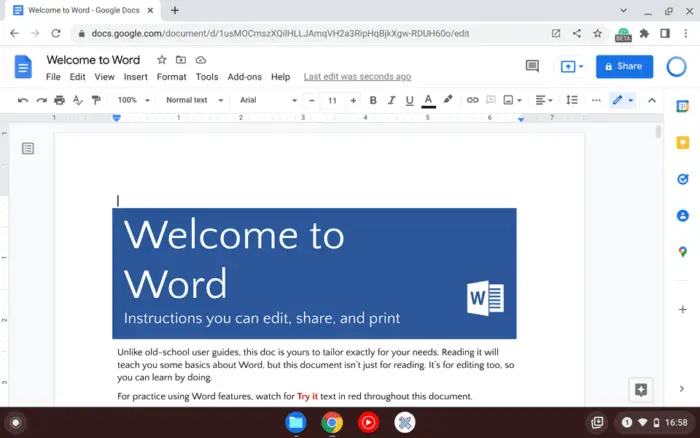Screen dimensions: 700x438
Task: Reload the page in Chrome
Action: [56, 33]
